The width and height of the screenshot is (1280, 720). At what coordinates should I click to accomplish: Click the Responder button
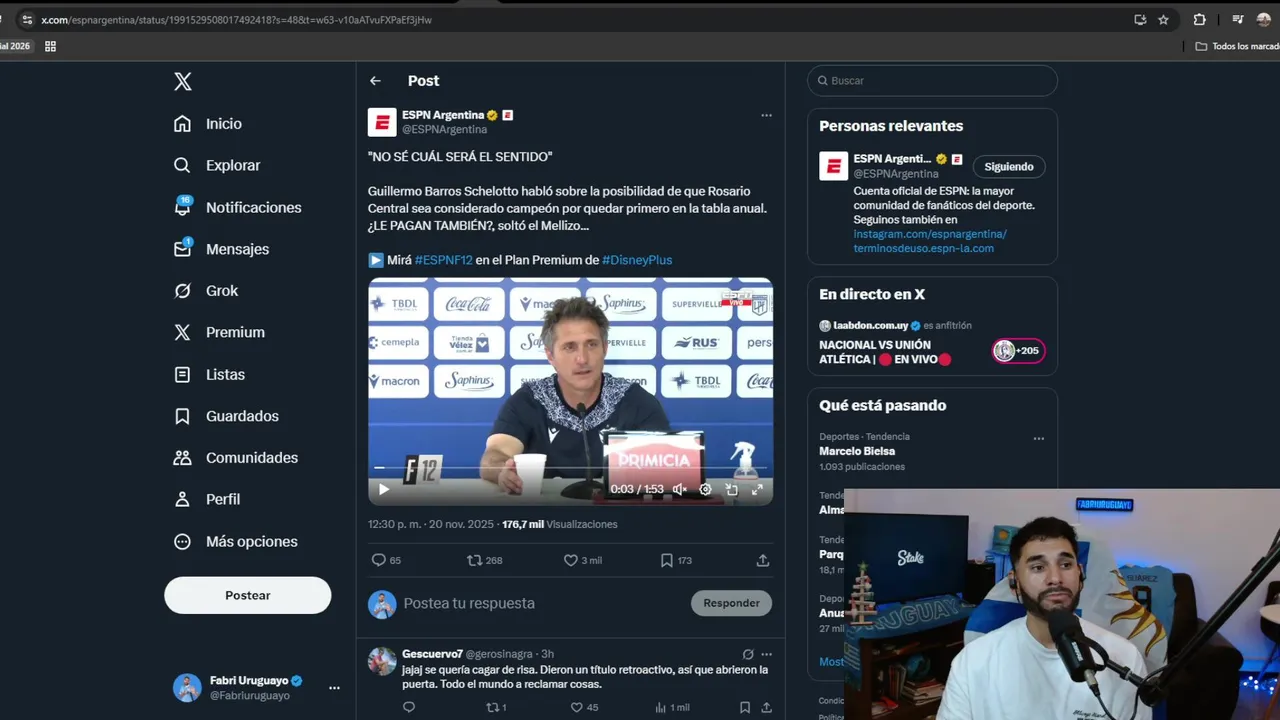(731, 603)
